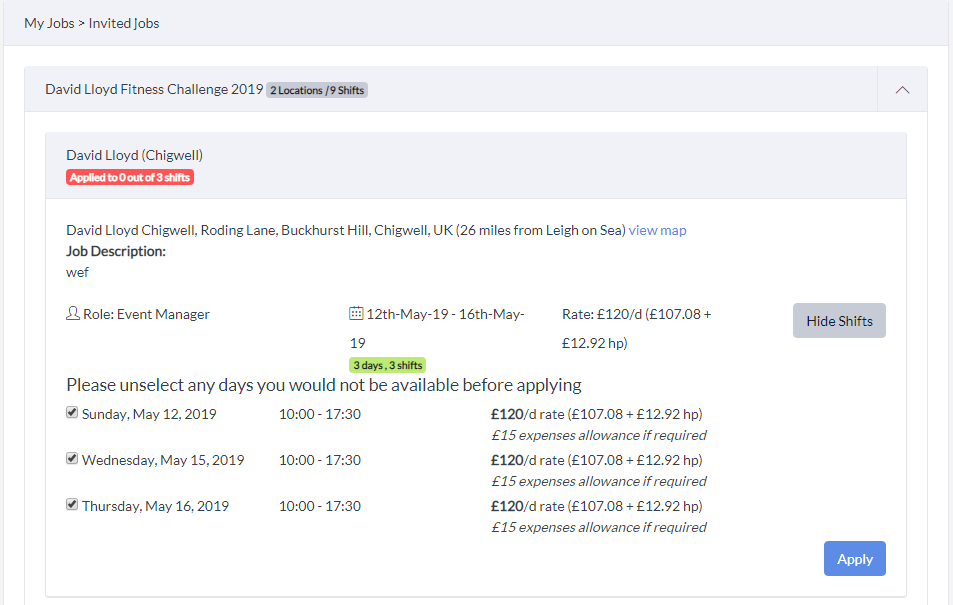The height and width of the screenshot is (605, 953).
Task: Open the view map link
Action: 657,230
